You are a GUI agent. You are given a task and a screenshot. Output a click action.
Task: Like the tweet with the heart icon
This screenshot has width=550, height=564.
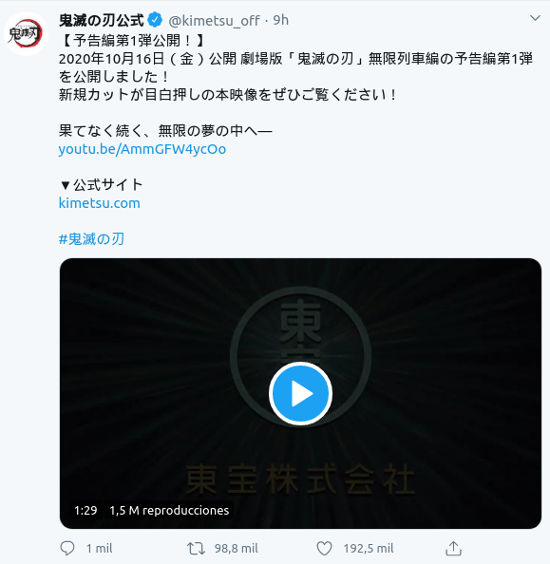click(x=324, y=549)
